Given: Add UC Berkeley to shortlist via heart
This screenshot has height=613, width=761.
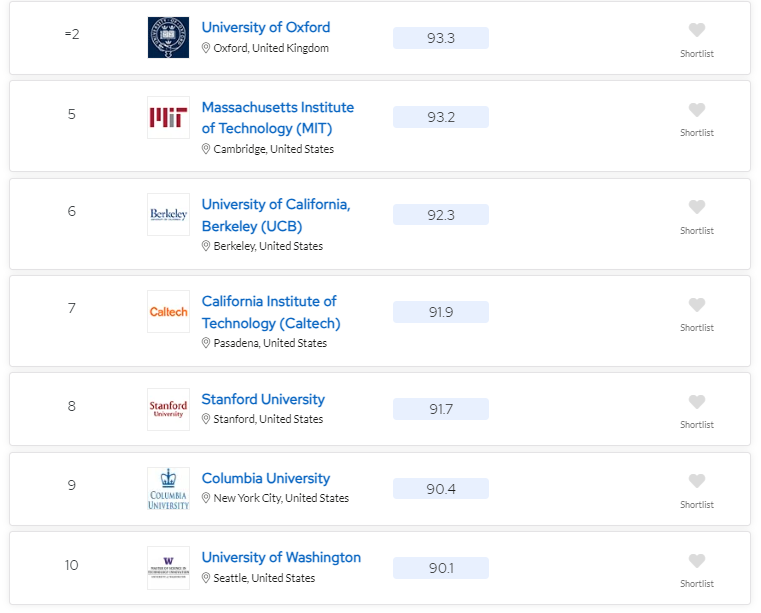Looking at the screenshot, I should click(696, 207).
